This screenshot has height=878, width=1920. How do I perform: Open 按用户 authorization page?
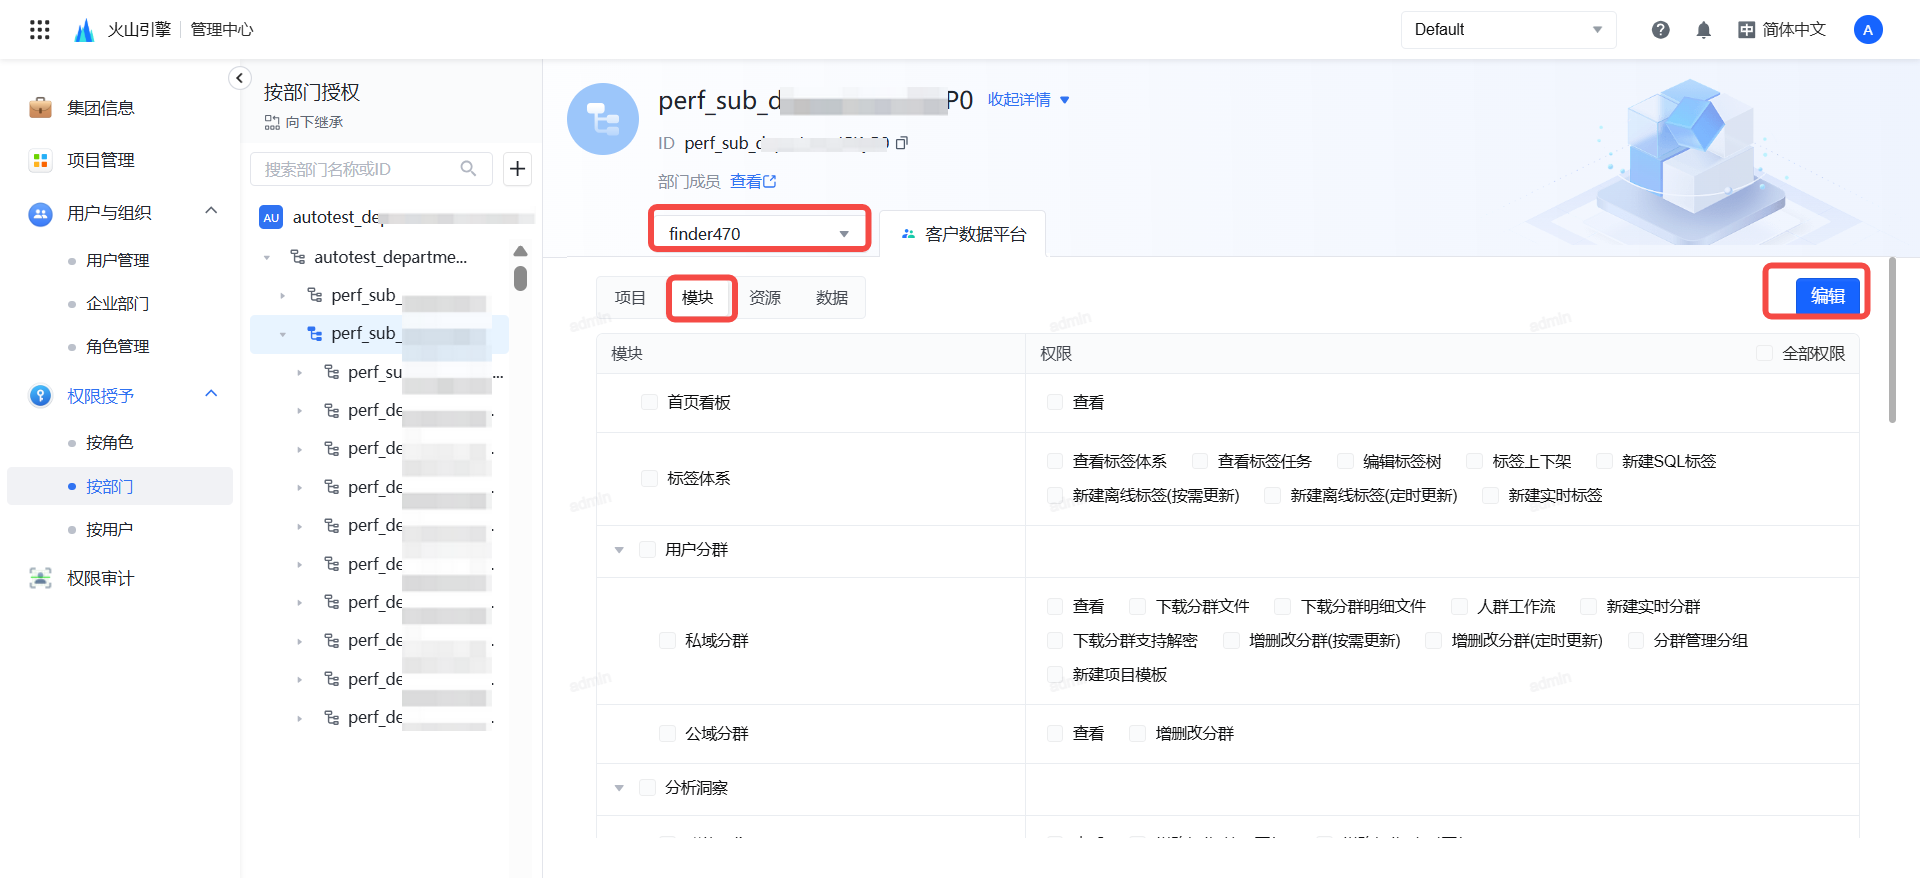(109, 529)
